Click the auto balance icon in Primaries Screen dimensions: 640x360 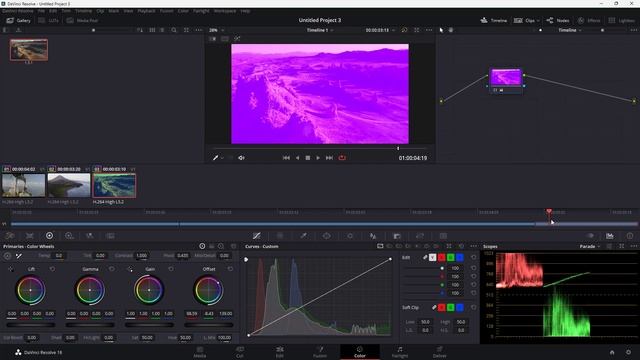point(7,256)
